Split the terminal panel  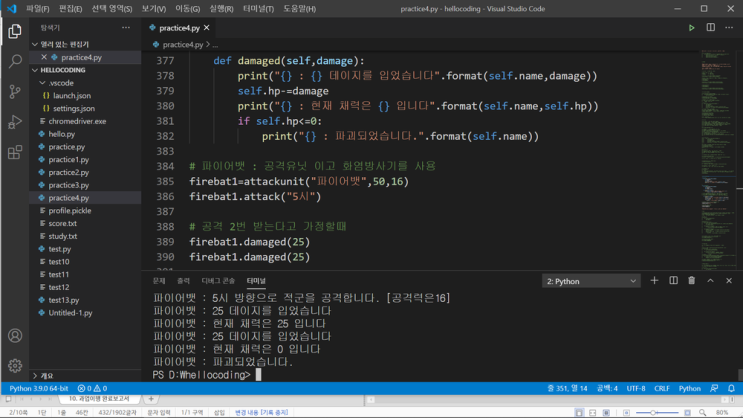pyautogui.click(x=673, y=281)
